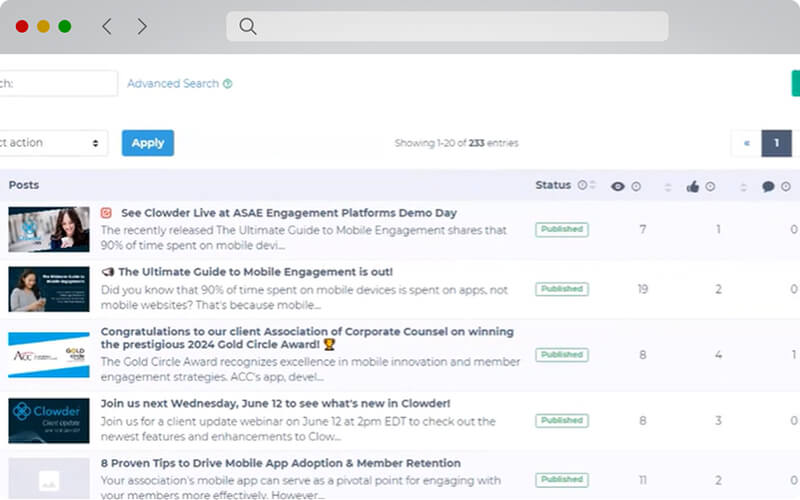Open Congratulations Association of Corporate Counsel post
The width and height of the screenshot is (800, 500).
pos(307,338)
